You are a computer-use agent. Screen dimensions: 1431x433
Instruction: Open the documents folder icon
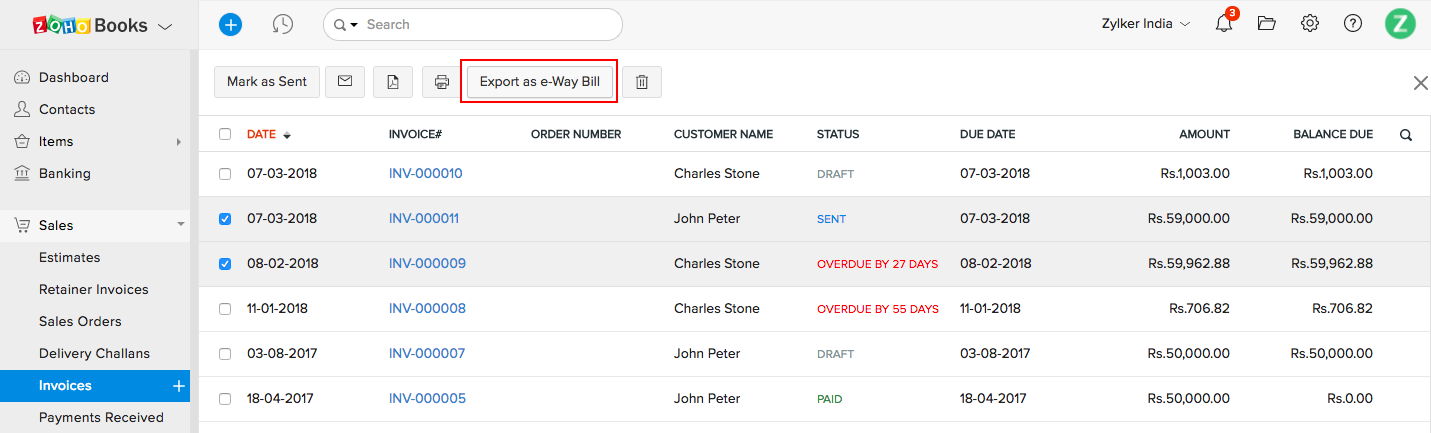[x=1267, y=24]
